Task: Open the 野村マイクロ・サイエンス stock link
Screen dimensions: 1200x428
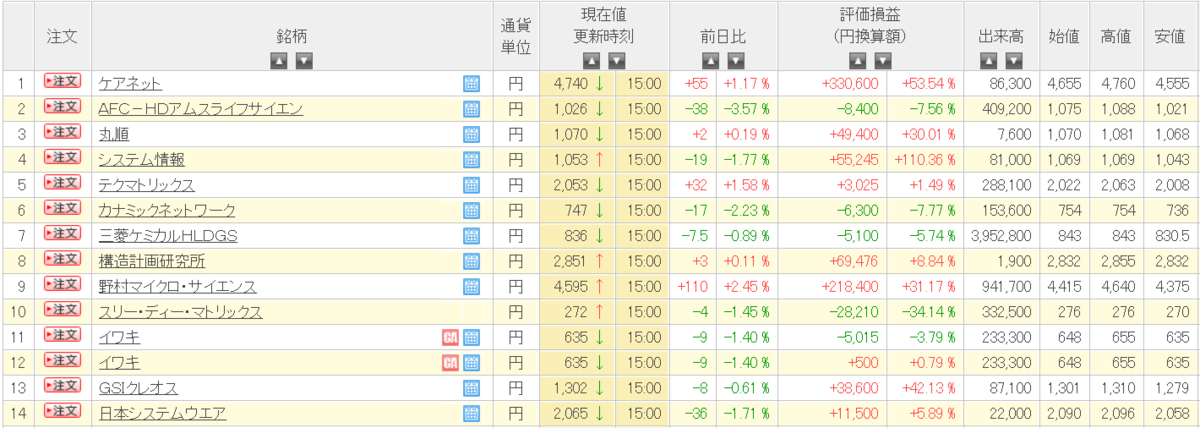Action: pos(177,287)
